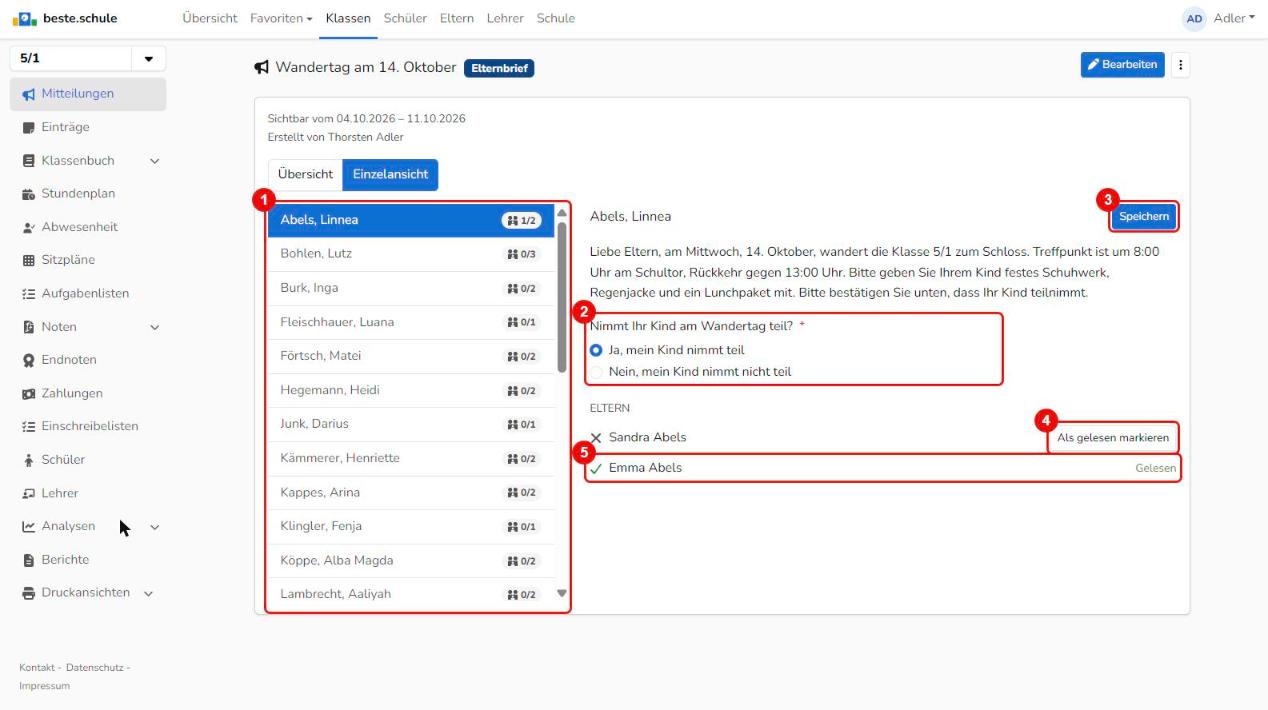Screen dimensions: 1268x710
Task: Click the Endnoten award icon
Action: tap(28, 360)
